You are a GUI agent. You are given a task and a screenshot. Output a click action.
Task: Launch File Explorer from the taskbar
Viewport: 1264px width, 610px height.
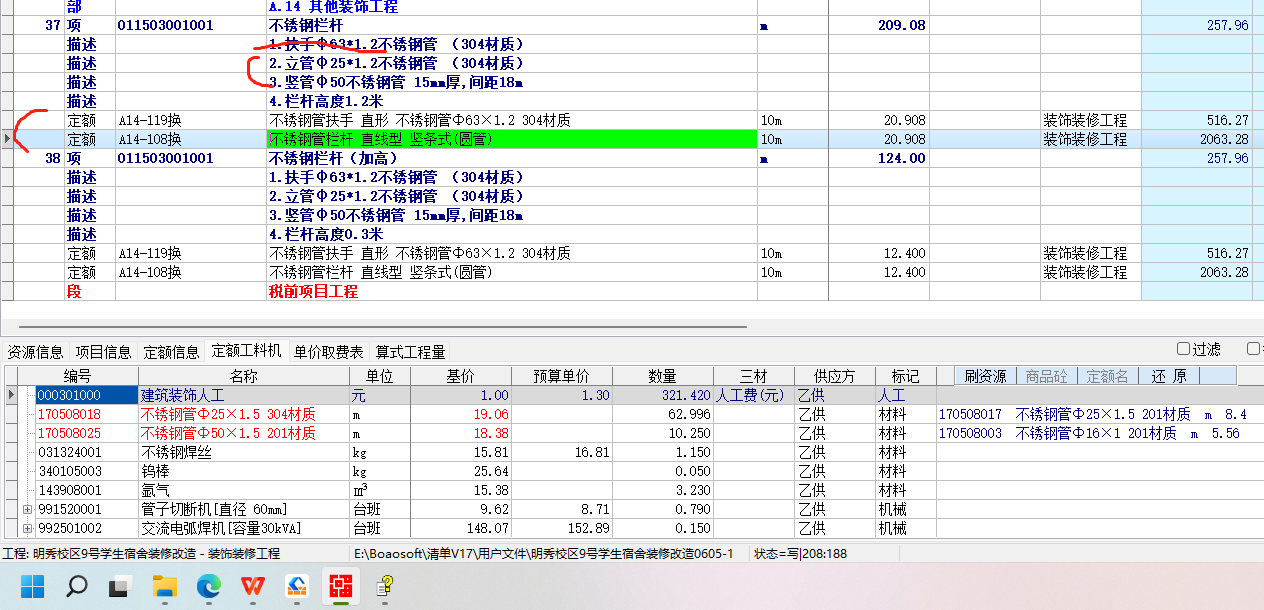(164, 587)
